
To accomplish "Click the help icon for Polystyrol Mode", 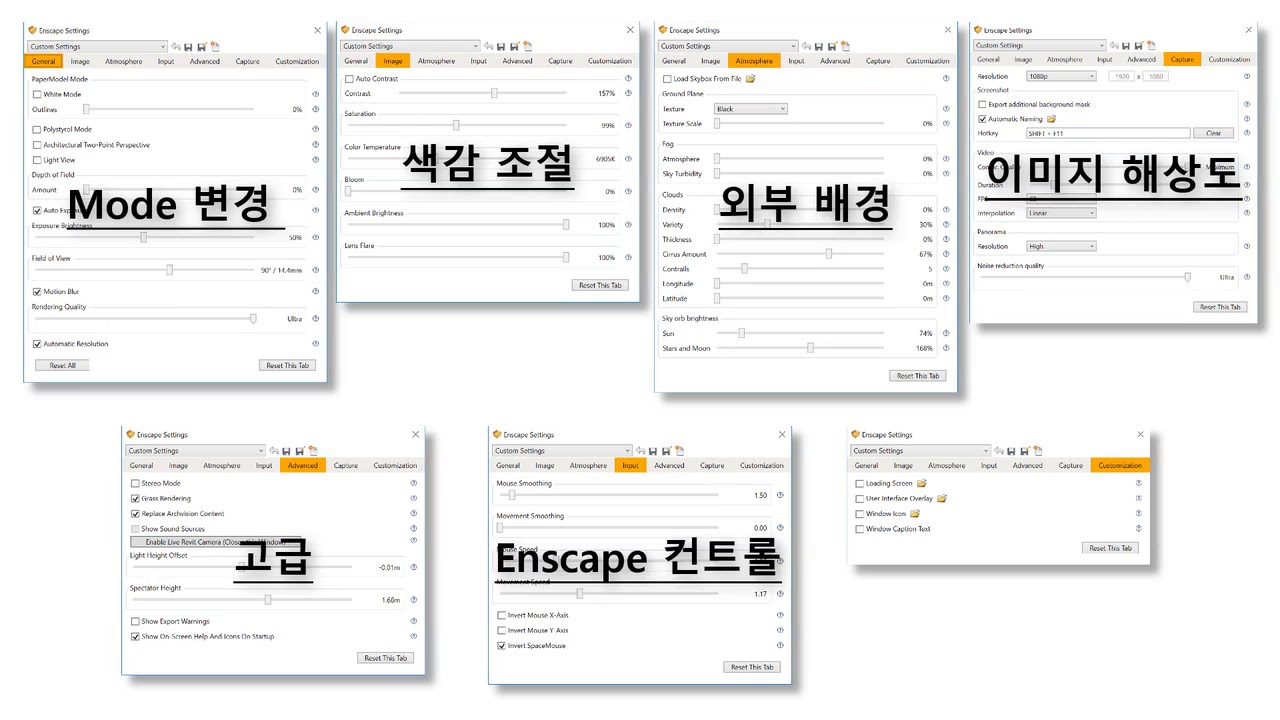I will 315,129.
